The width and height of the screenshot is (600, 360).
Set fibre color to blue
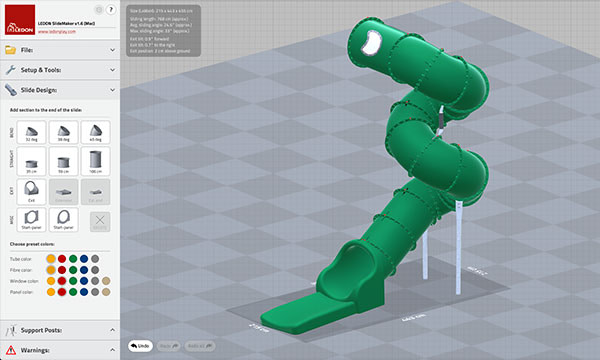(84, 270)
